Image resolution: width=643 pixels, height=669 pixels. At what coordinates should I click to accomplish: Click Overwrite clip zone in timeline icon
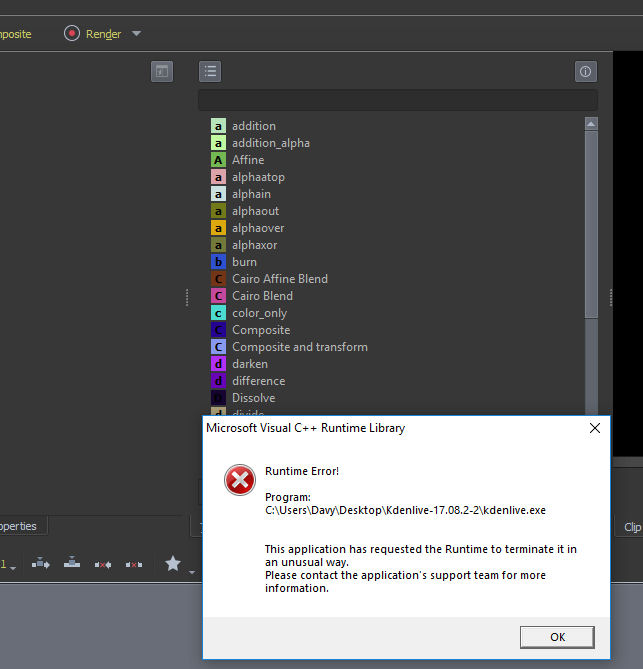pyautogui.click(x=72, y=563)
